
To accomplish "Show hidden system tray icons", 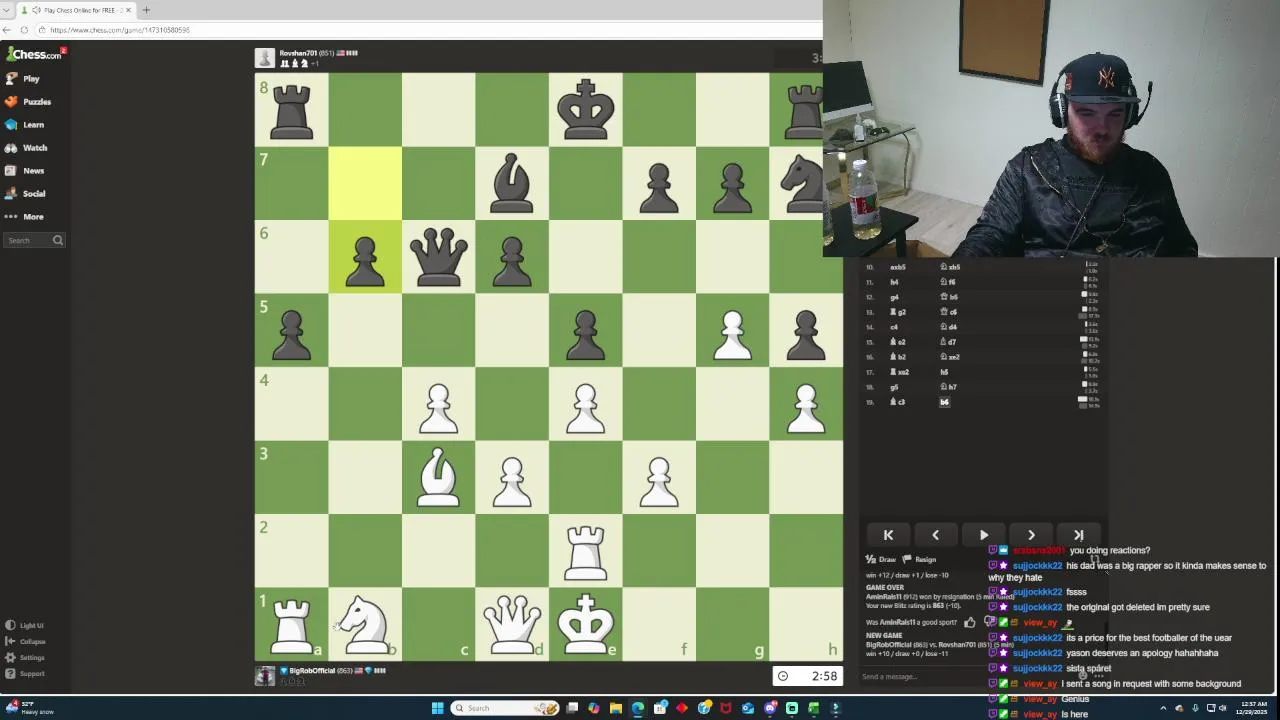I will tap(1163, 708).
